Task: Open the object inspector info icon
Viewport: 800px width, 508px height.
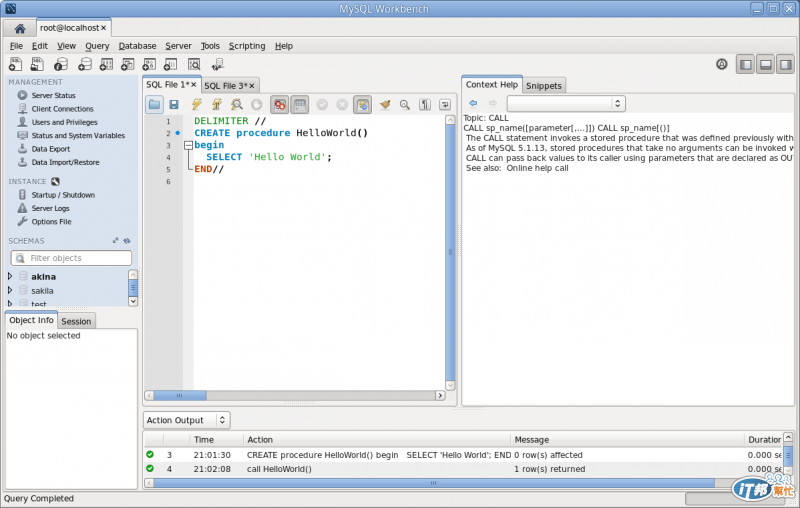Action: 61,64
